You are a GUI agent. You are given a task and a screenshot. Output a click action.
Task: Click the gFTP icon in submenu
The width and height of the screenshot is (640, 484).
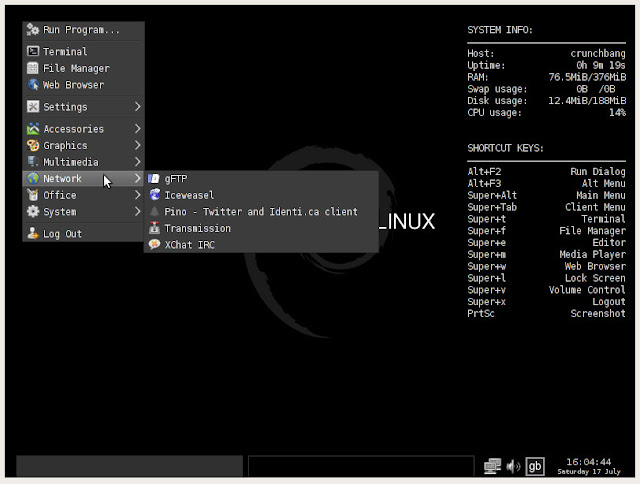[154, 178]
